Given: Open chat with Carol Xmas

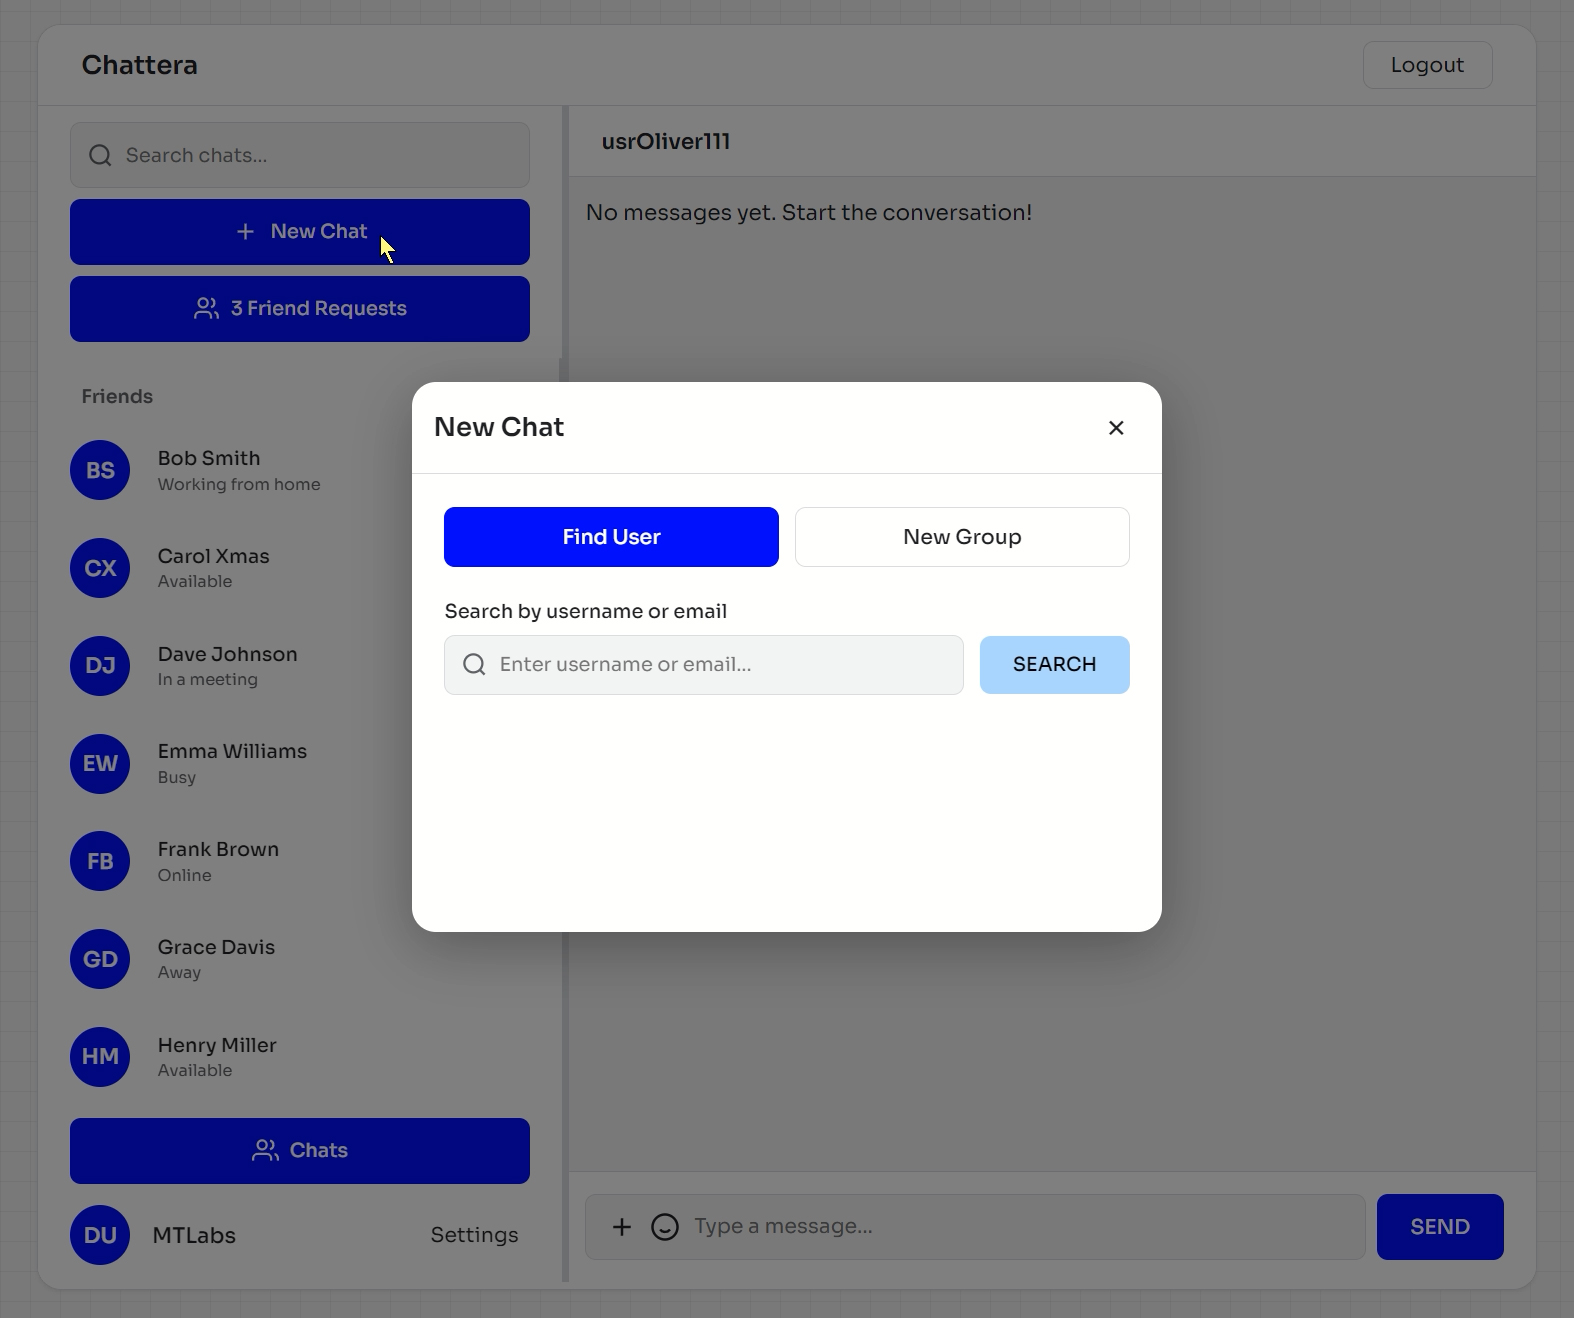Looking at the screenshot, I should (x=300, y=568).
